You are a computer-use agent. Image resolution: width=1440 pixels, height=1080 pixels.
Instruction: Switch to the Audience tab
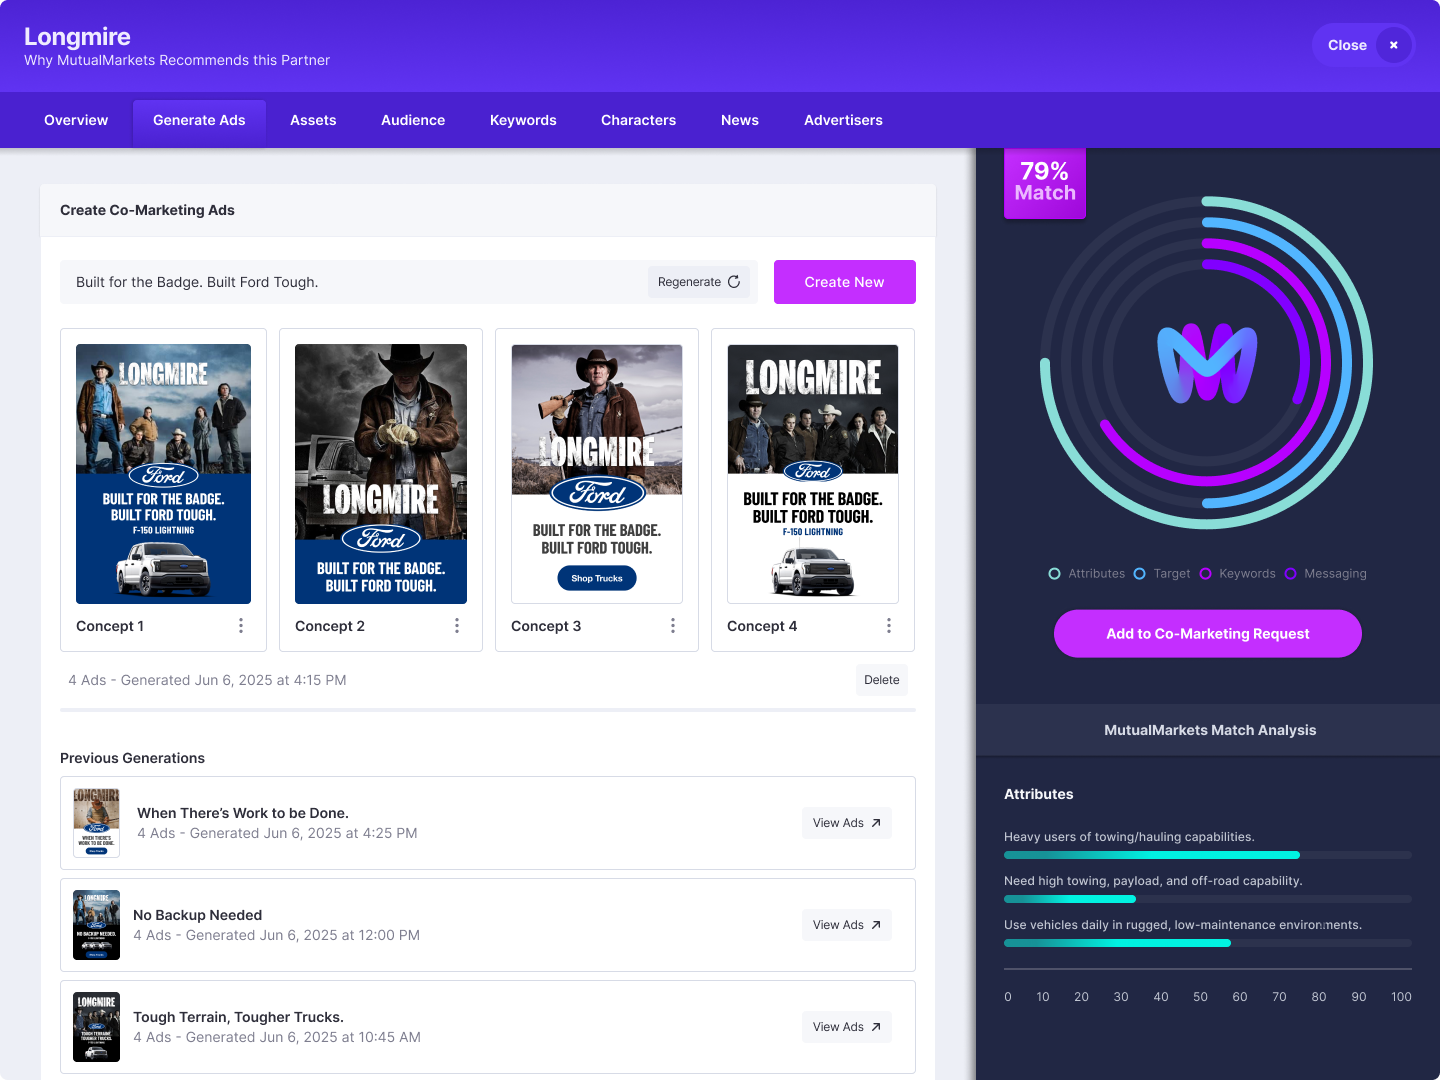pos(412,120)
